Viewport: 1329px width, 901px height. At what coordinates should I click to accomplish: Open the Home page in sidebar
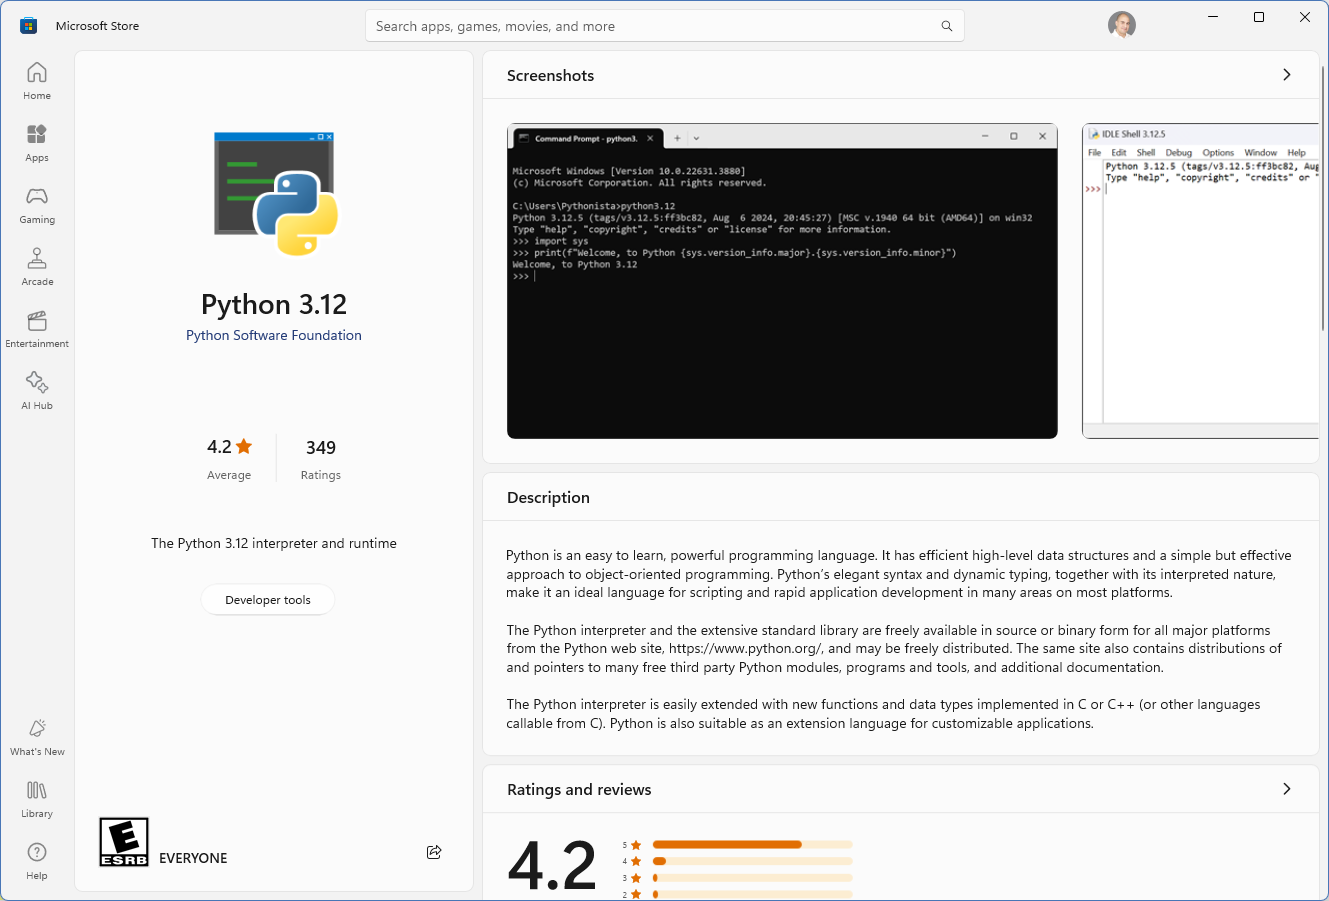(37, 81)
